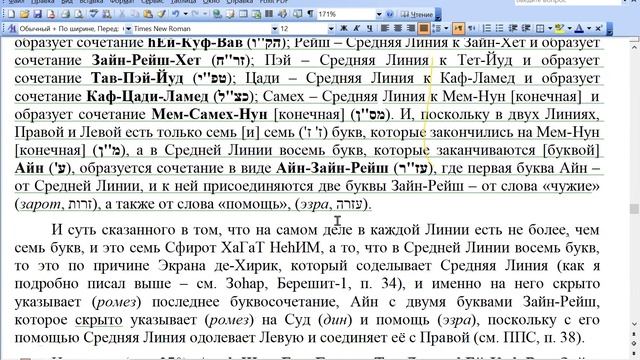Create a new blank document
The width and height of the screenshot is (640, 360).
point(11,14)
